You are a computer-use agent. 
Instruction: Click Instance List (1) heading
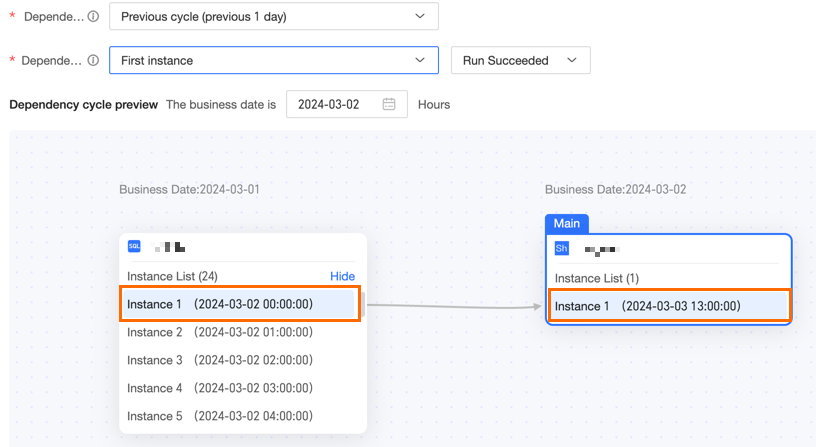tap(597, 278)
